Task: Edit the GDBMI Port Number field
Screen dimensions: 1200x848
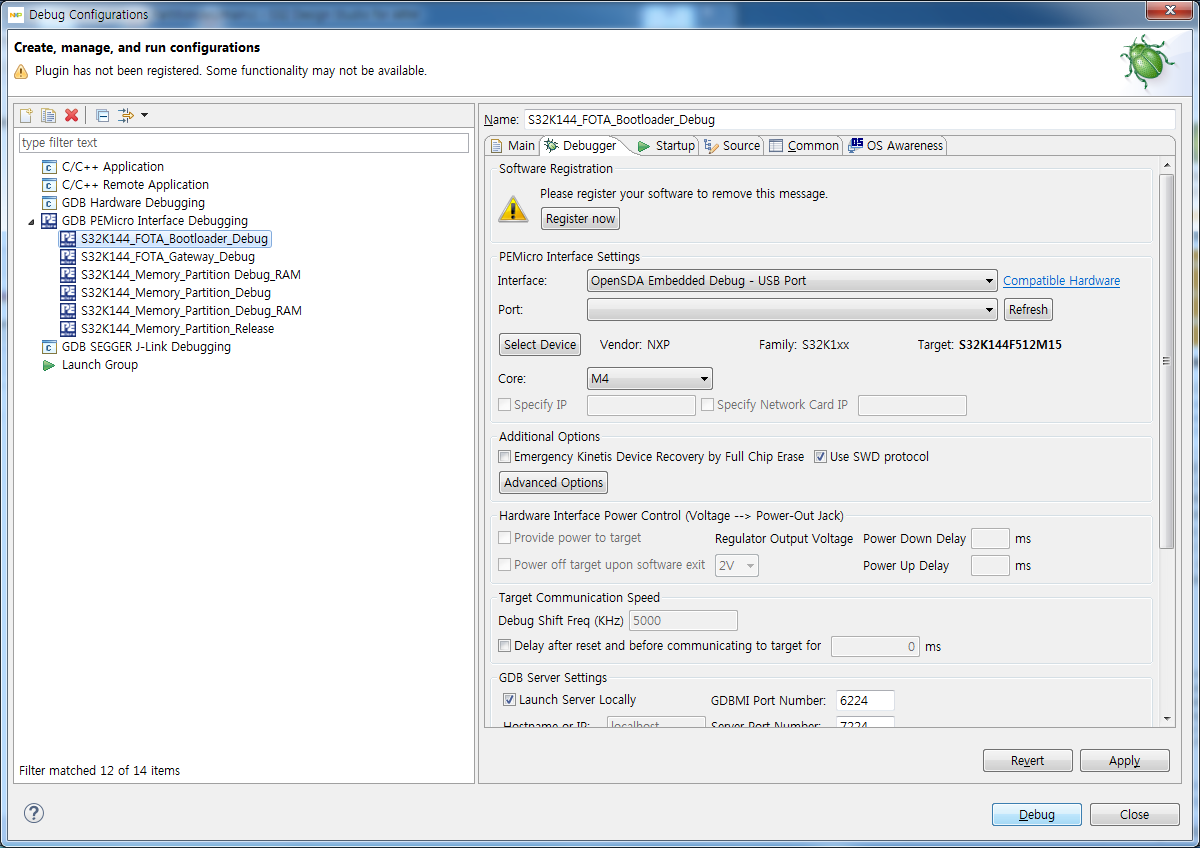Action: pos(864,700)
